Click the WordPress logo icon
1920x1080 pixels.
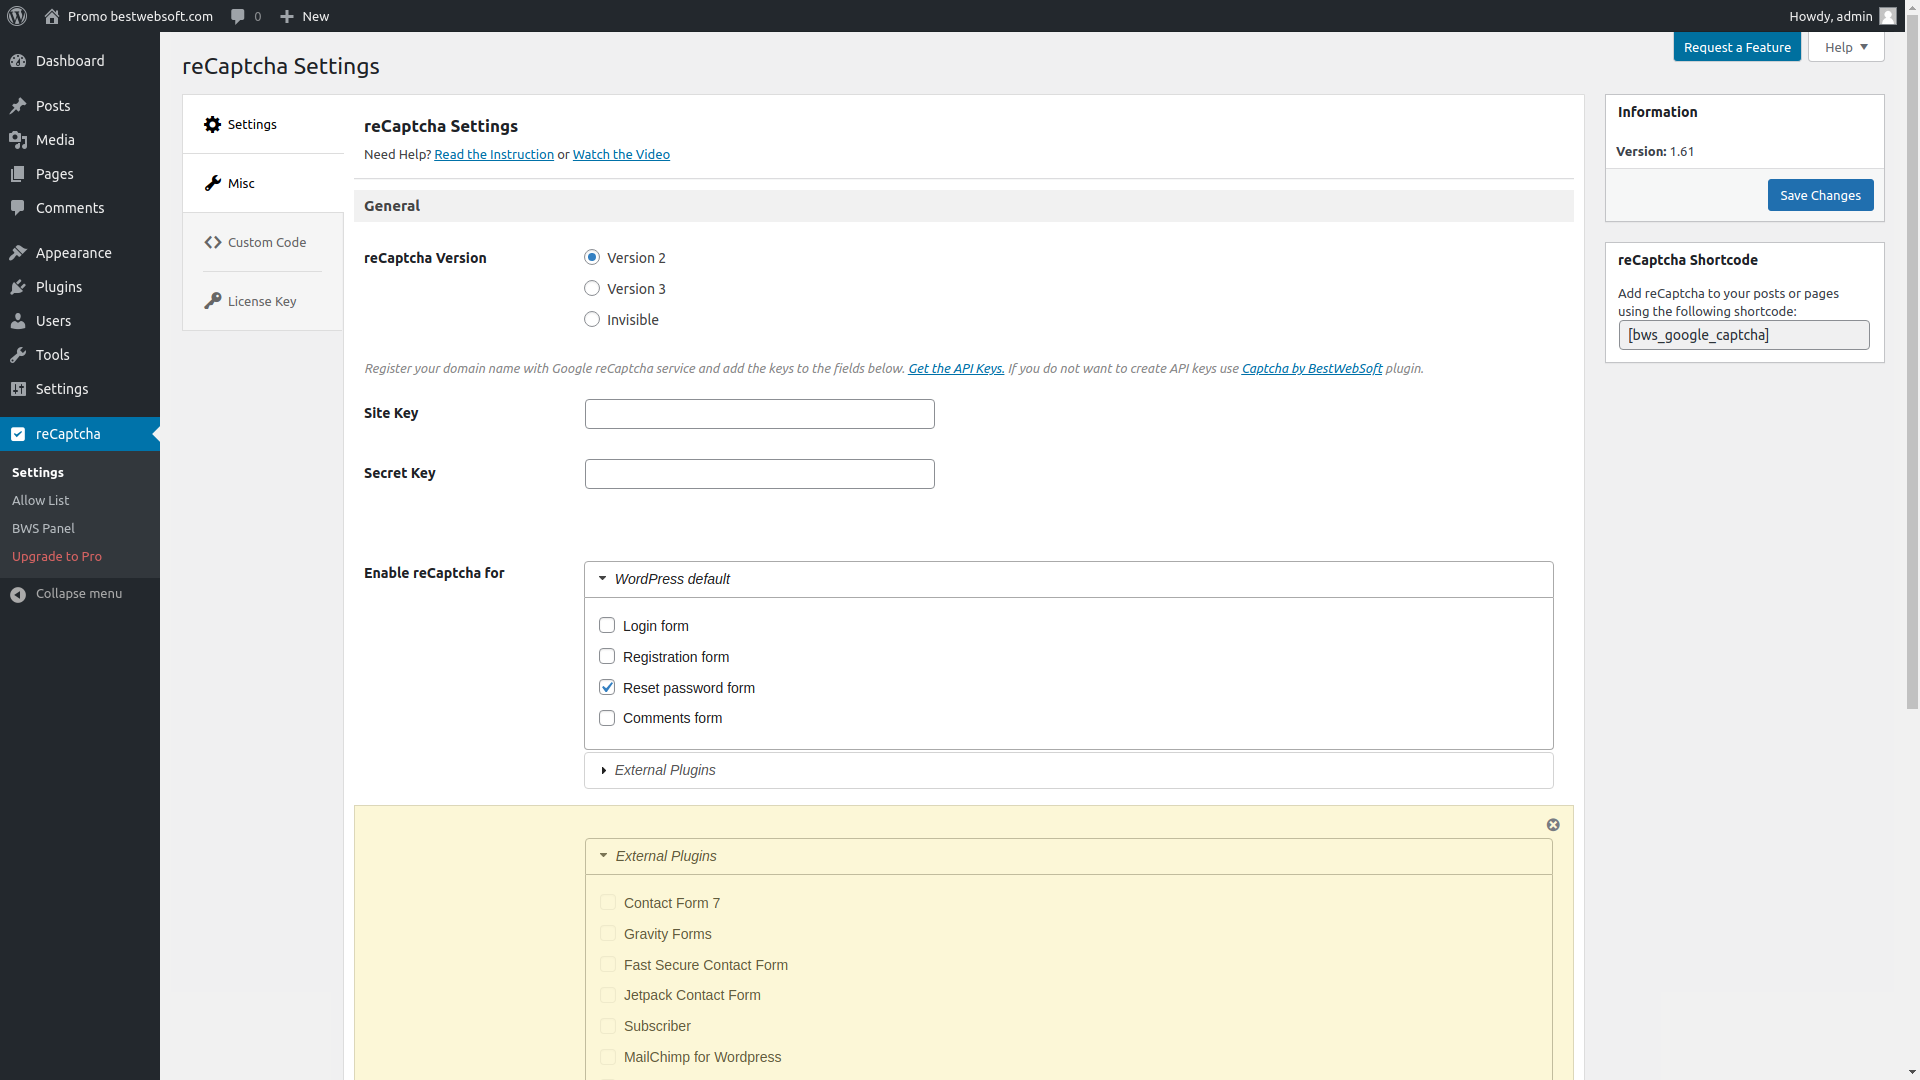coord(17,16)
